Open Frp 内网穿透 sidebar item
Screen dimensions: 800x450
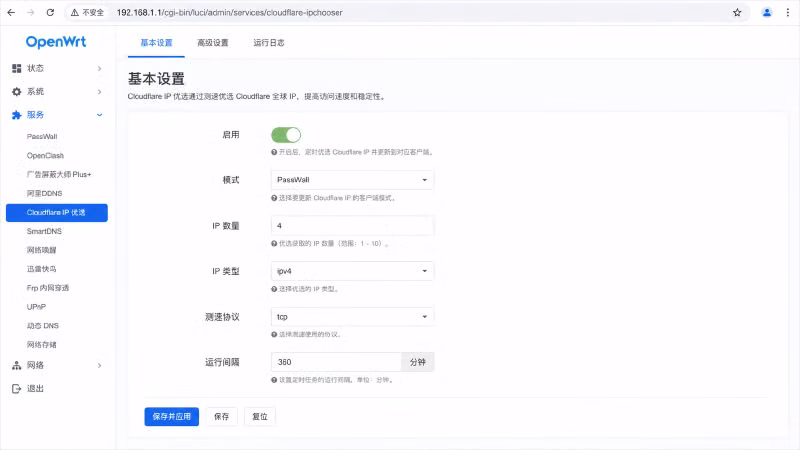click(x=48, y=288)
